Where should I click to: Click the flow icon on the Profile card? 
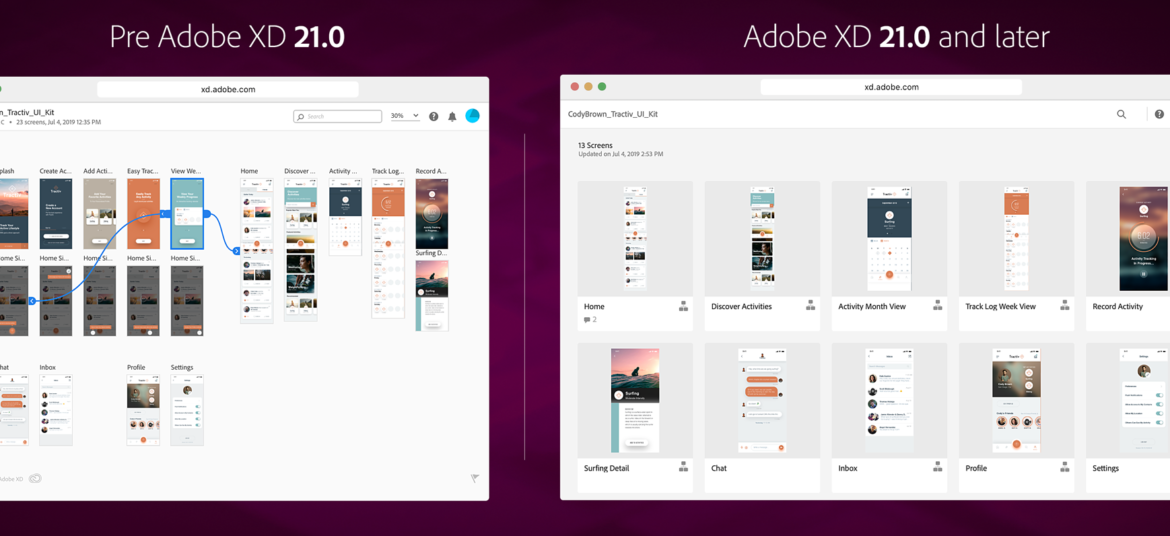[x=1064, y=467]
